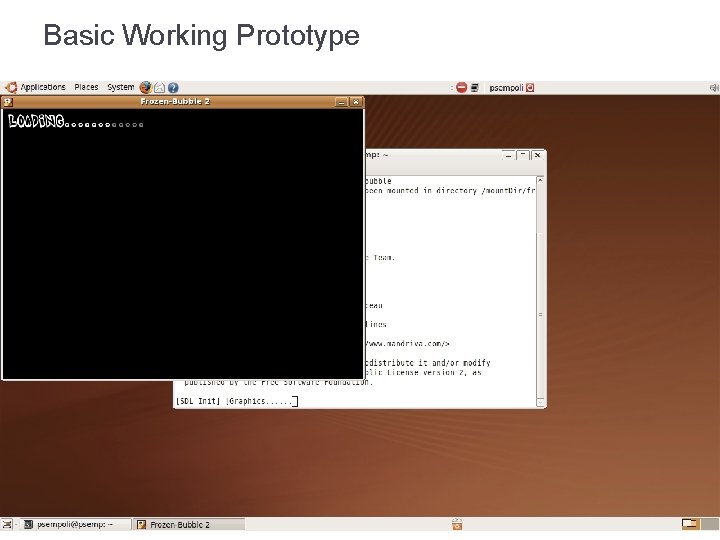Open the mail launcher icon in panel
The width and height of the screenshot is (720, 540).
pos(159,87)
